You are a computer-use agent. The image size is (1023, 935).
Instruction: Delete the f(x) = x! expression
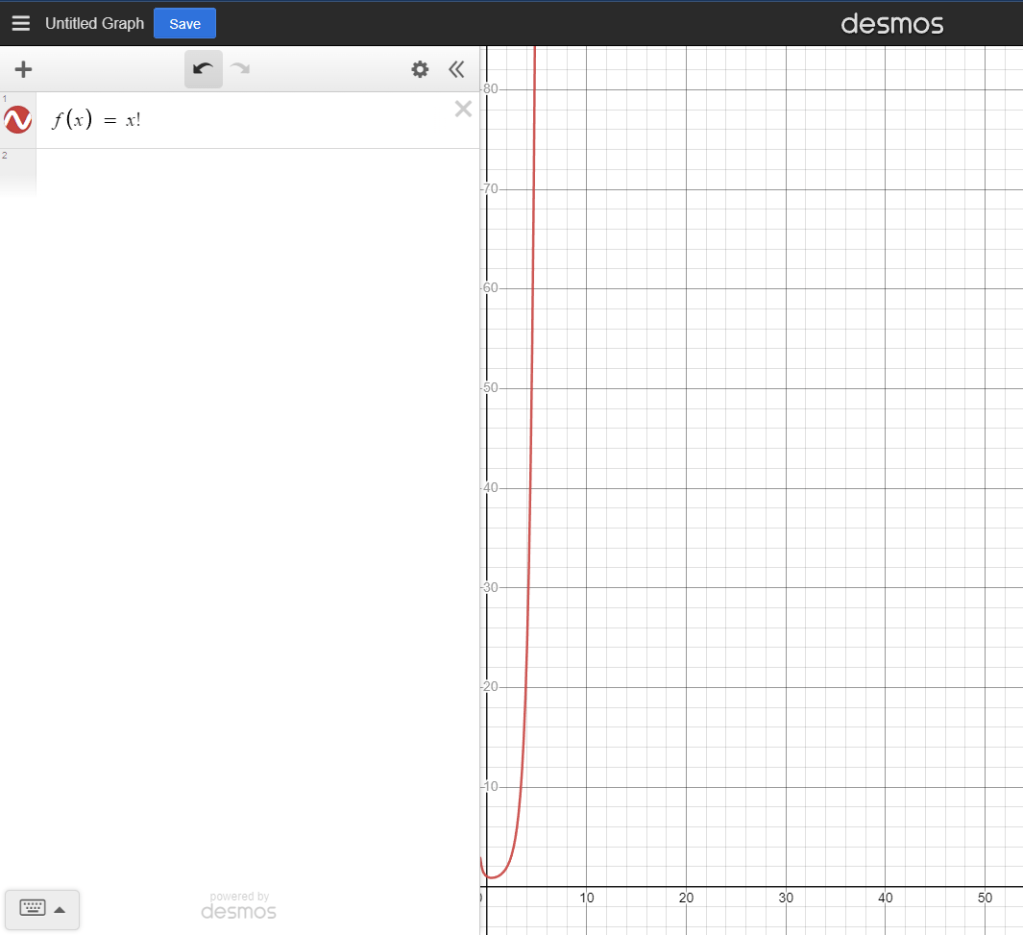pos(463,109)
